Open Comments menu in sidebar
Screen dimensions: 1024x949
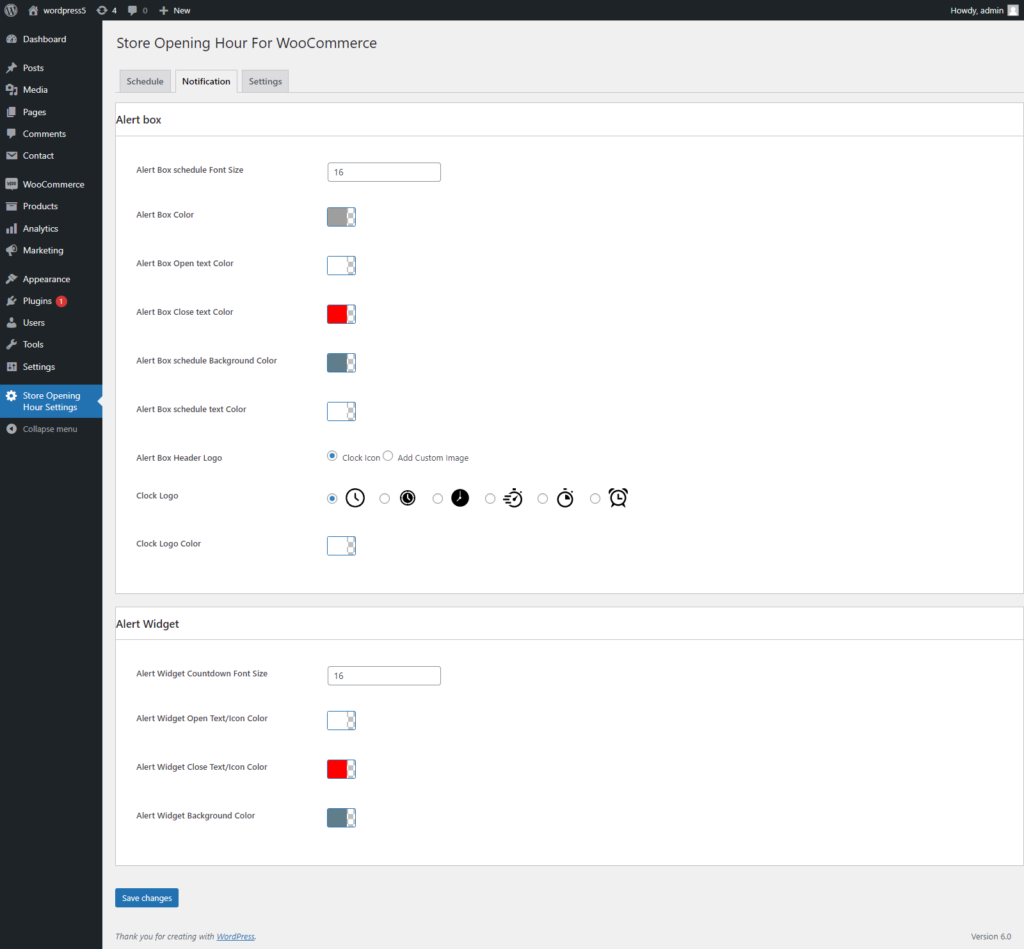(51, 134)
